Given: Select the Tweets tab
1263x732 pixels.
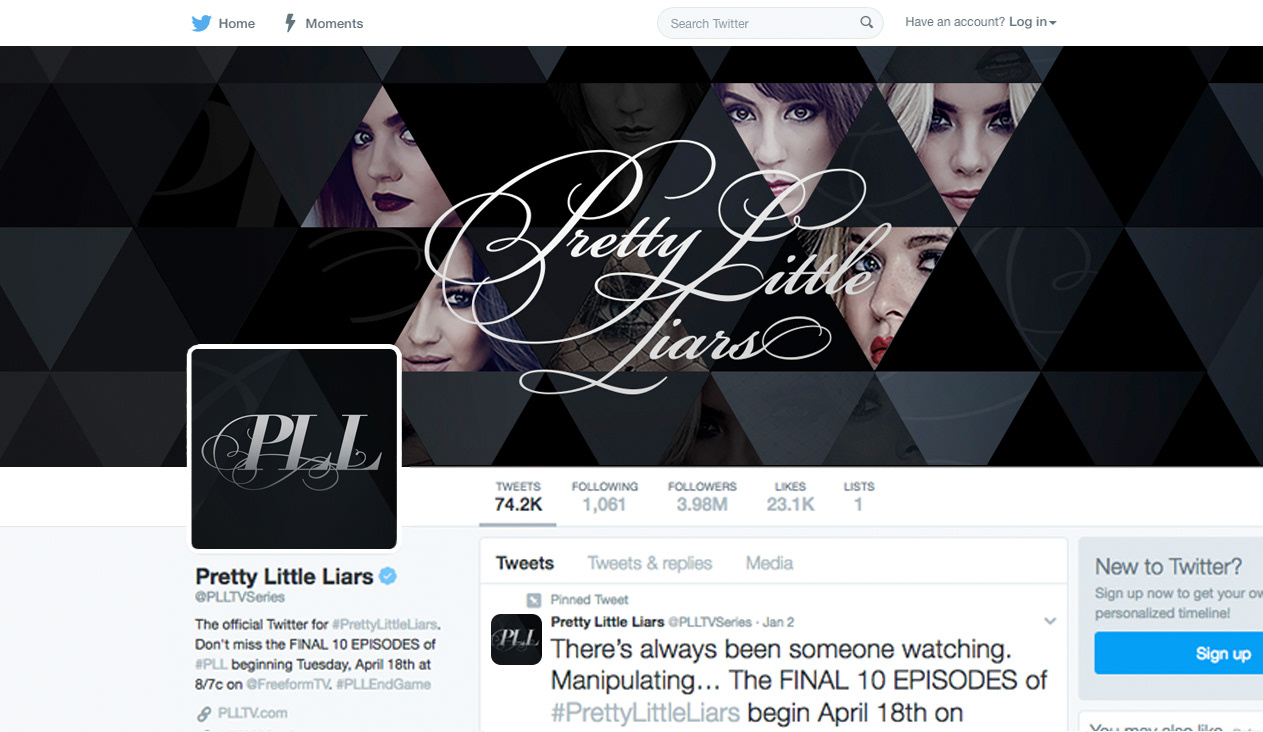Looking at the screenshot, I should point(525,563).
